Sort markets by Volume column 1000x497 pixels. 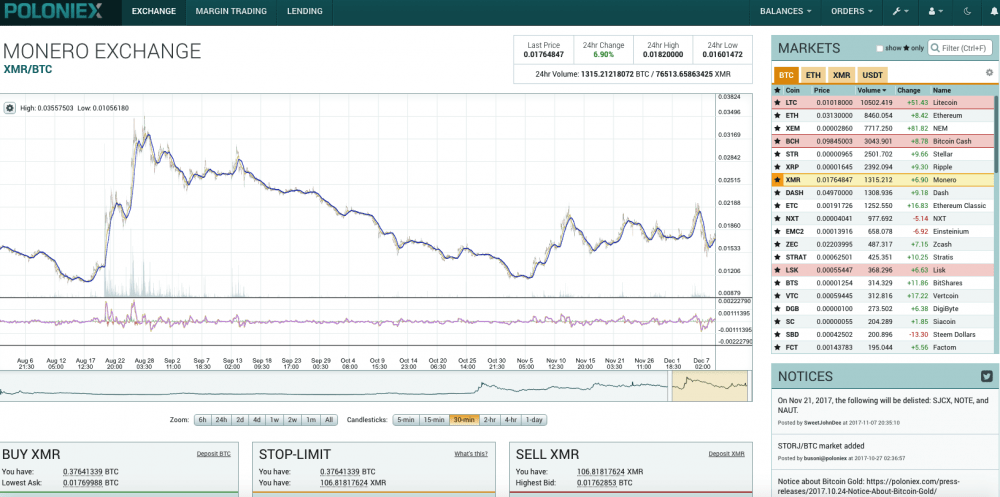pos(872,91)
